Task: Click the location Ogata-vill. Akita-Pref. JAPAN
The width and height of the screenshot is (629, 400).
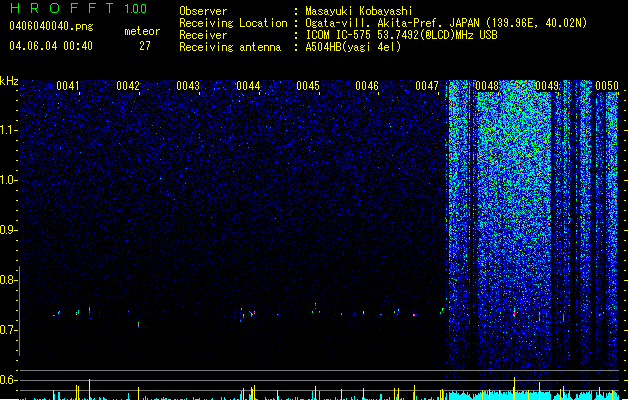Action: [393, 23]
